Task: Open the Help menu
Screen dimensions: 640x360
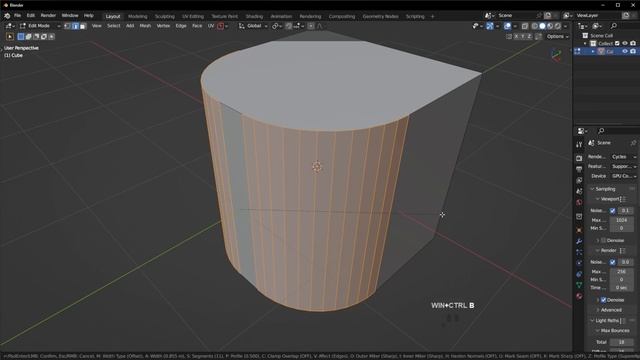Action: coord(89,16)
